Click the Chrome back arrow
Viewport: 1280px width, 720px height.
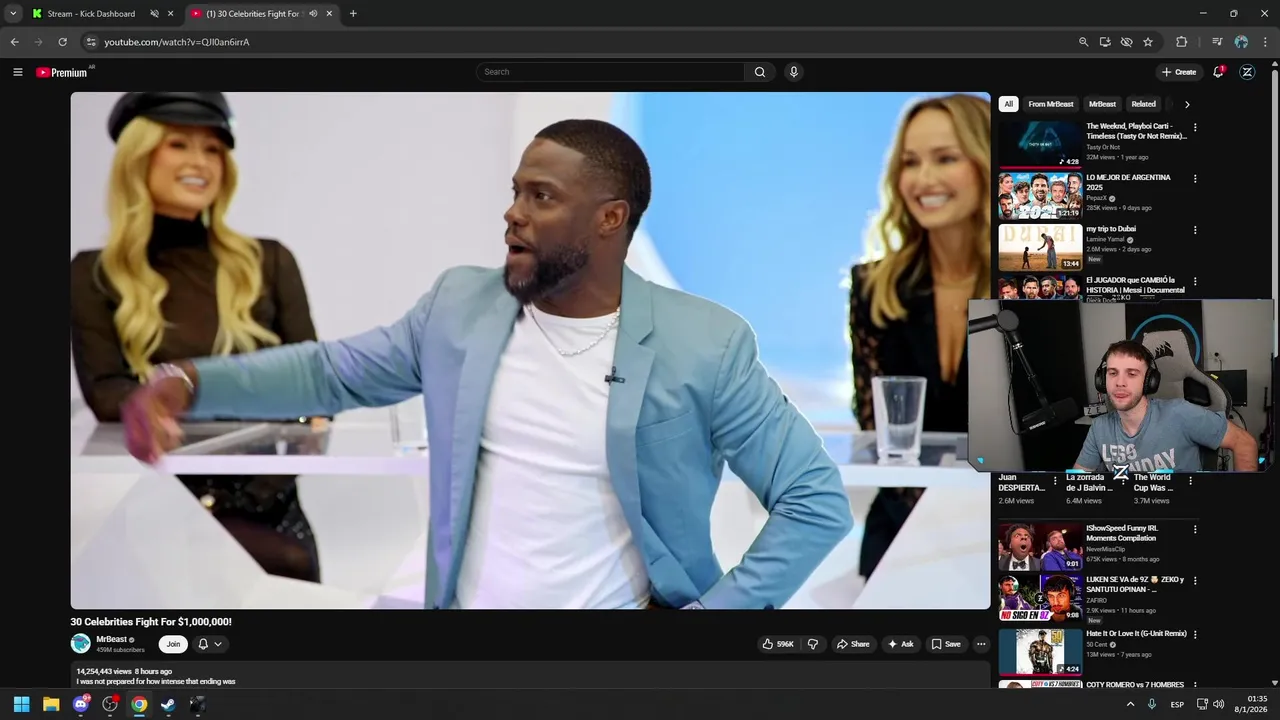tap(14, 42)
